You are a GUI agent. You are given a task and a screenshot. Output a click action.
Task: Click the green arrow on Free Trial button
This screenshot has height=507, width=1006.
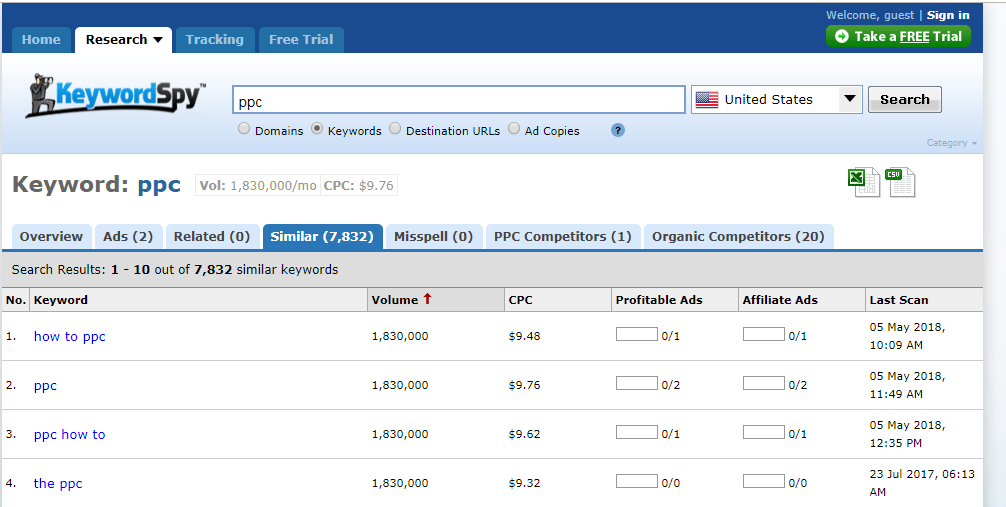841,36
